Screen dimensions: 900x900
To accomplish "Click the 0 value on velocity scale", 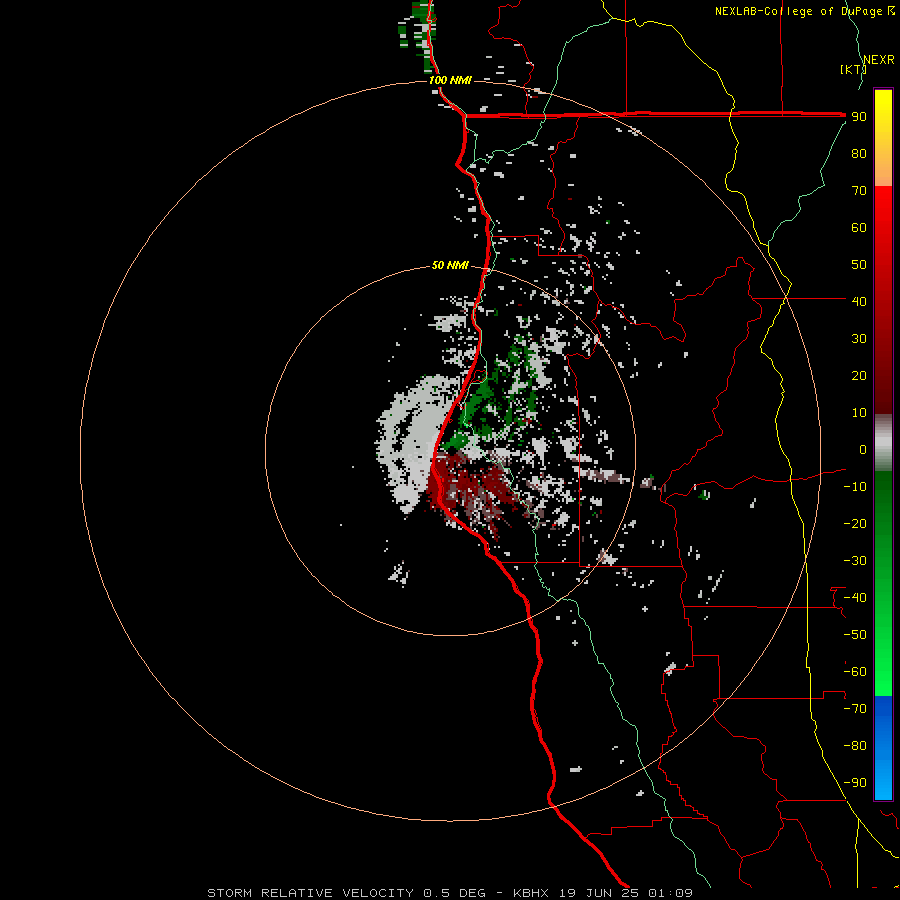I will tap(863, 450).
